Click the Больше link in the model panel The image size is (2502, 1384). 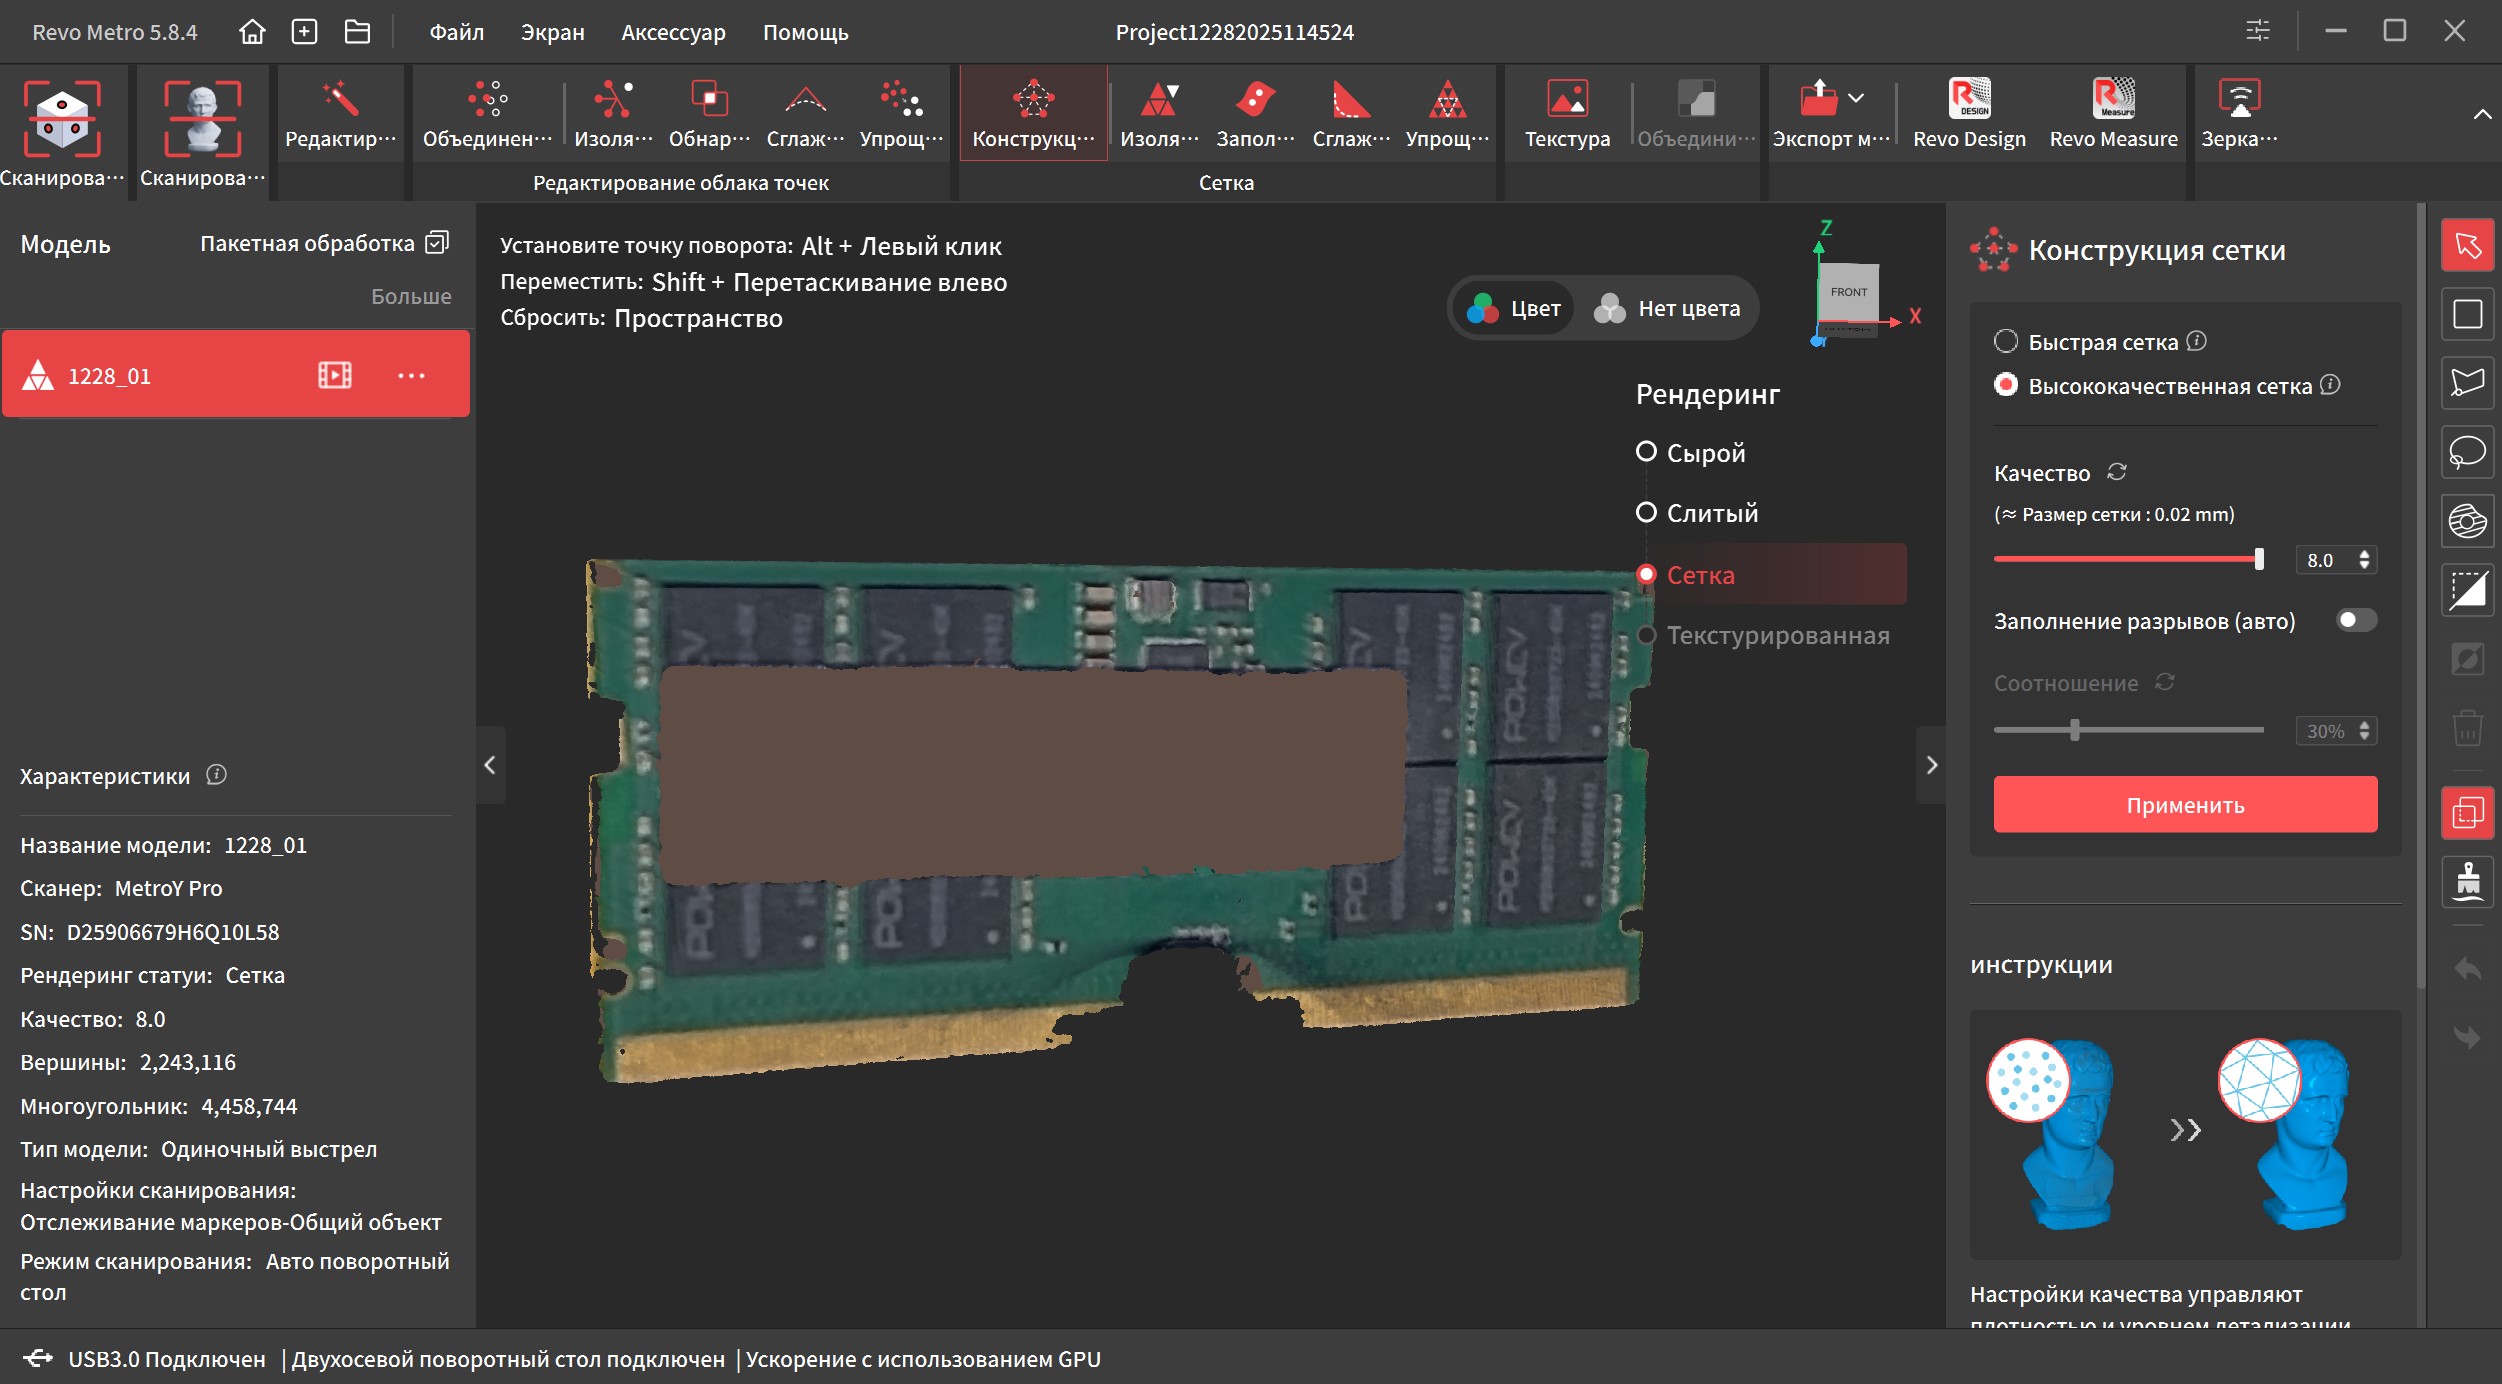pos(410,296)
